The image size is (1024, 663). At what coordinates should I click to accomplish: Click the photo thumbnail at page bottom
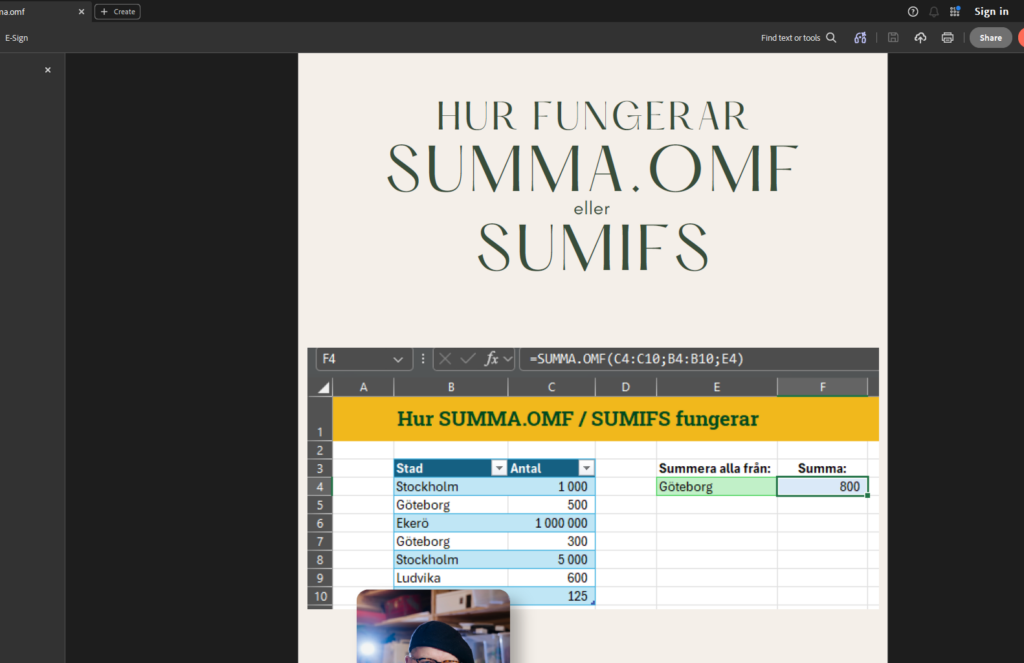pos(433,626)
